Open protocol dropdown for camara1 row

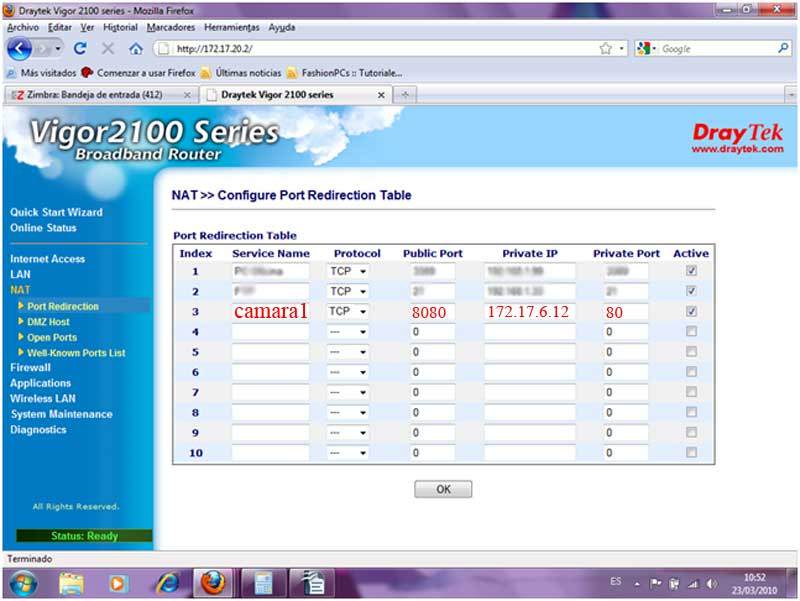347,311
